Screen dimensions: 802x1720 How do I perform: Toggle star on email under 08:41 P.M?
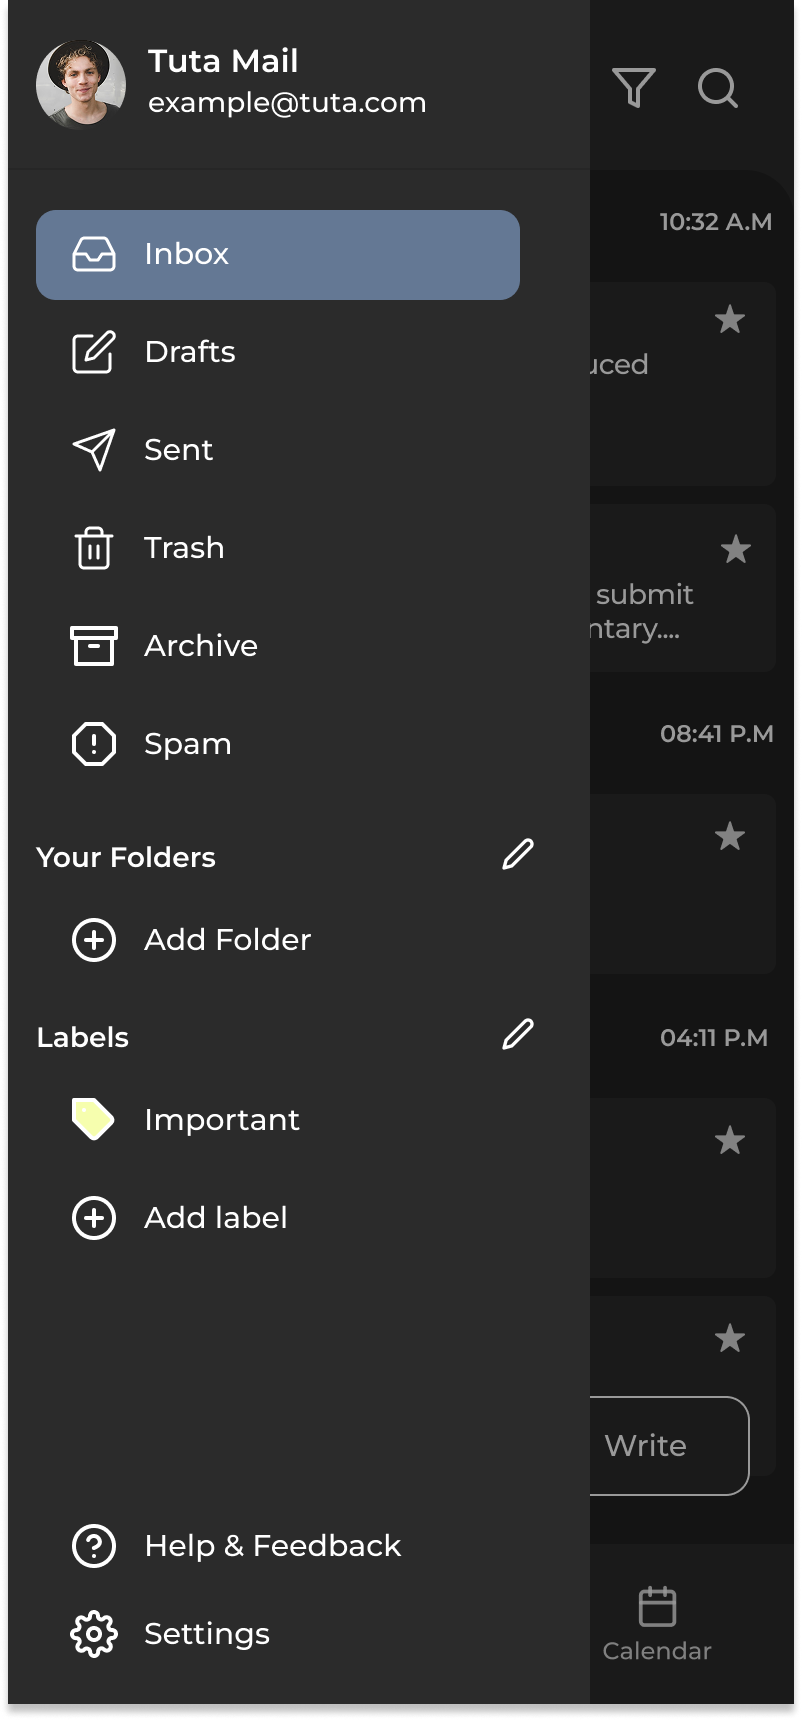pos(730,836)
